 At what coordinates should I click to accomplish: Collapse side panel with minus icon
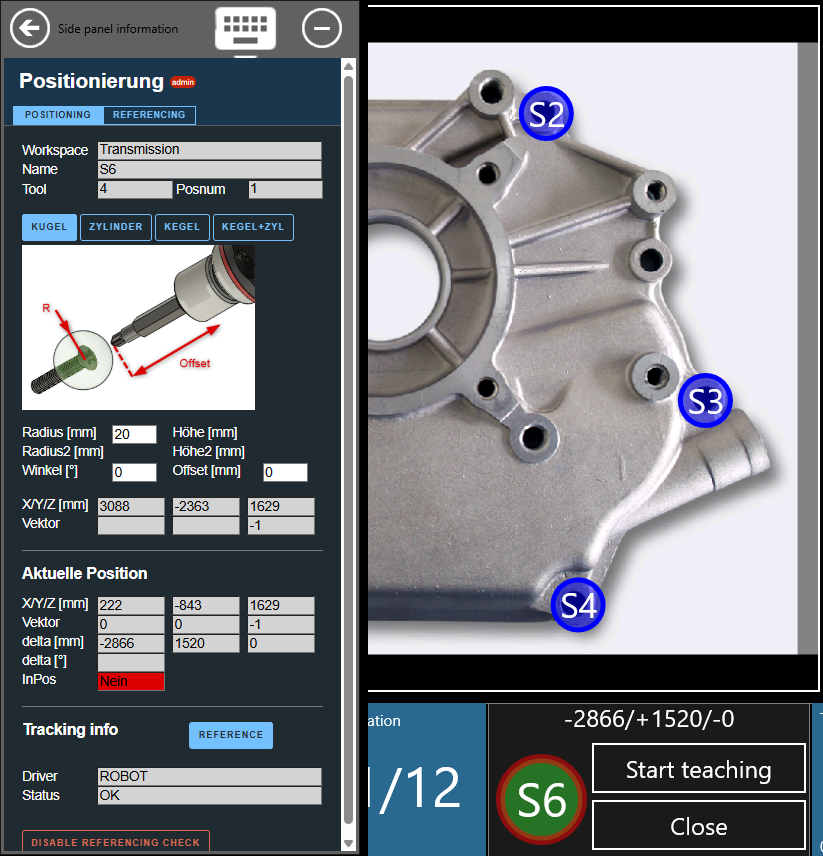click(x=322, y=28)
